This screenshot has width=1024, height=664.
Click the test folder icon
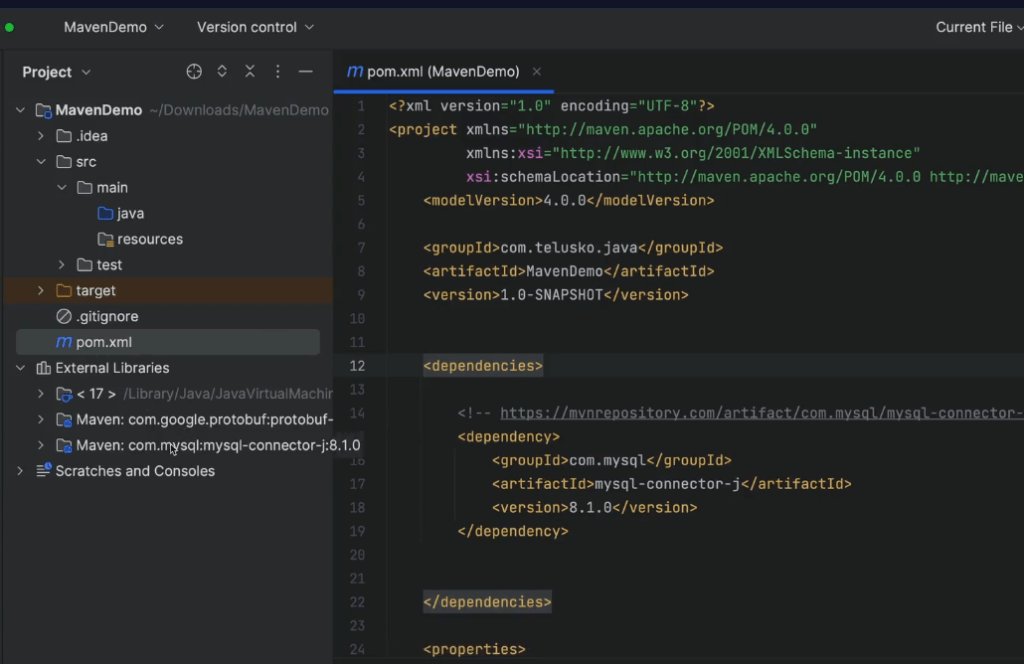(85, 264)
